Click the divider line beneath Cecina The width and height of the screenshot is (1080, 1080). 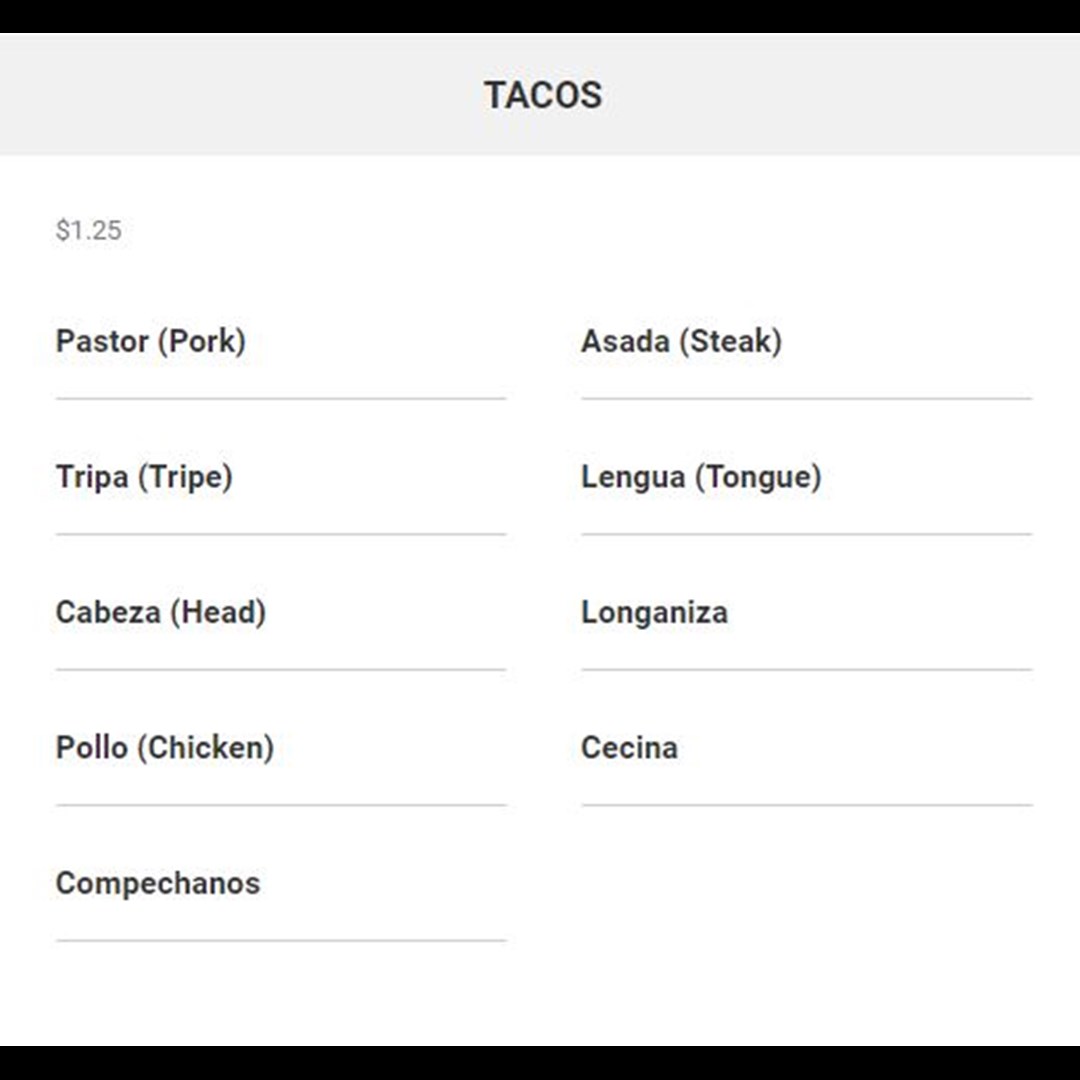(x=807, y=804)
